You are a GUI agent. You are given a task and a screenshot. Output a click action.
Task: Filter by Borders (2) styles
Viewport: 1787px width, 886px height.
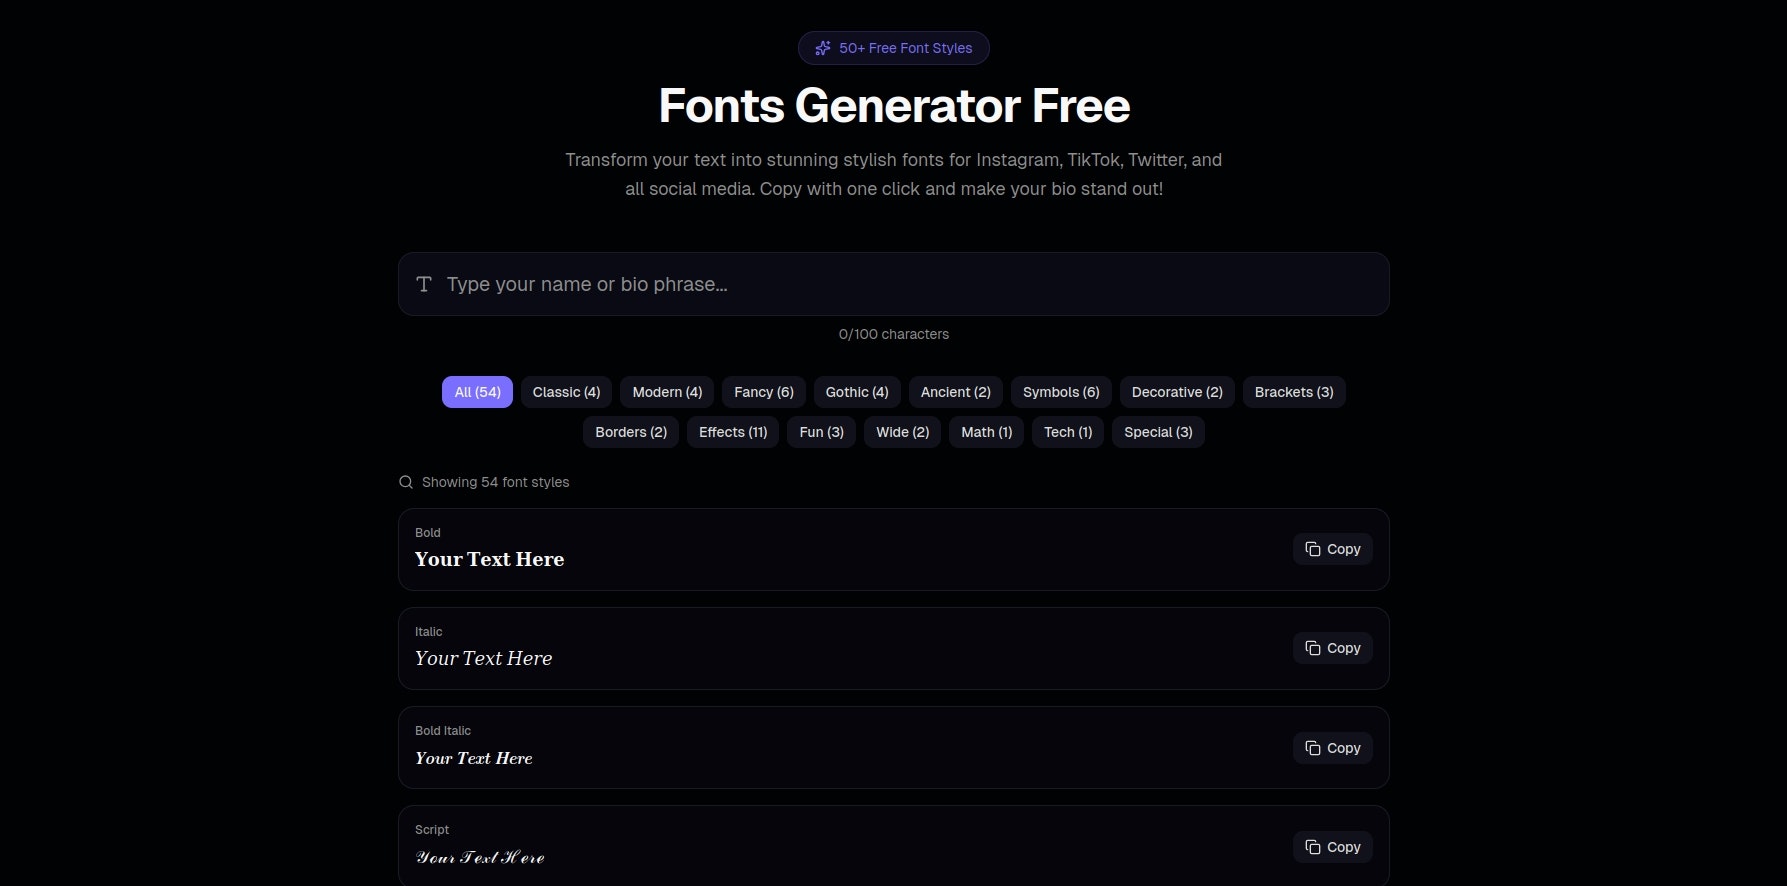(631, 432)
